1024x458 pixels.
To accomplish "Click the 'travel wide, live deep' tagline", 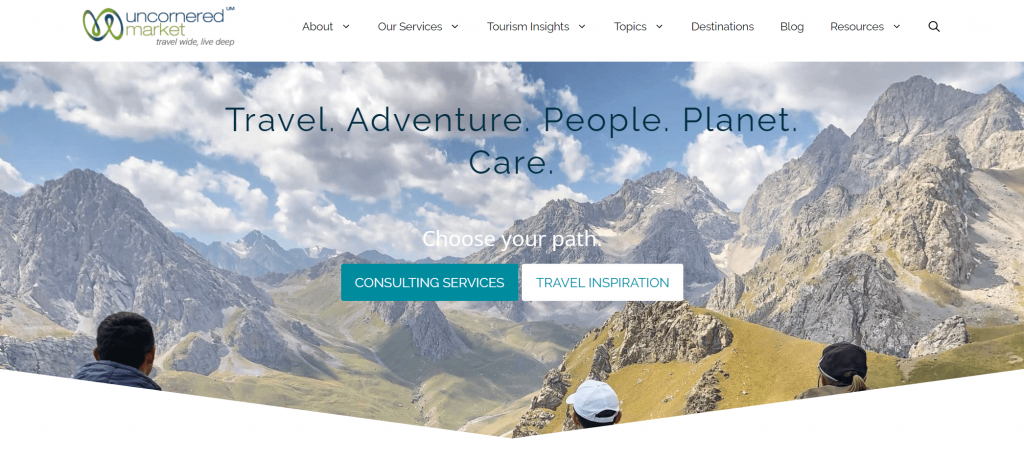I will click(195, 42).
